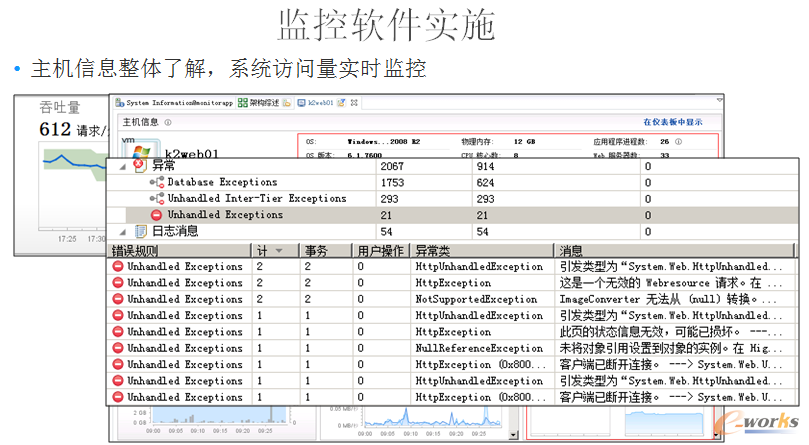Click the red icon on the NotSupportedException row
This screenshot has width=809, height=445.
coord(117,299)
